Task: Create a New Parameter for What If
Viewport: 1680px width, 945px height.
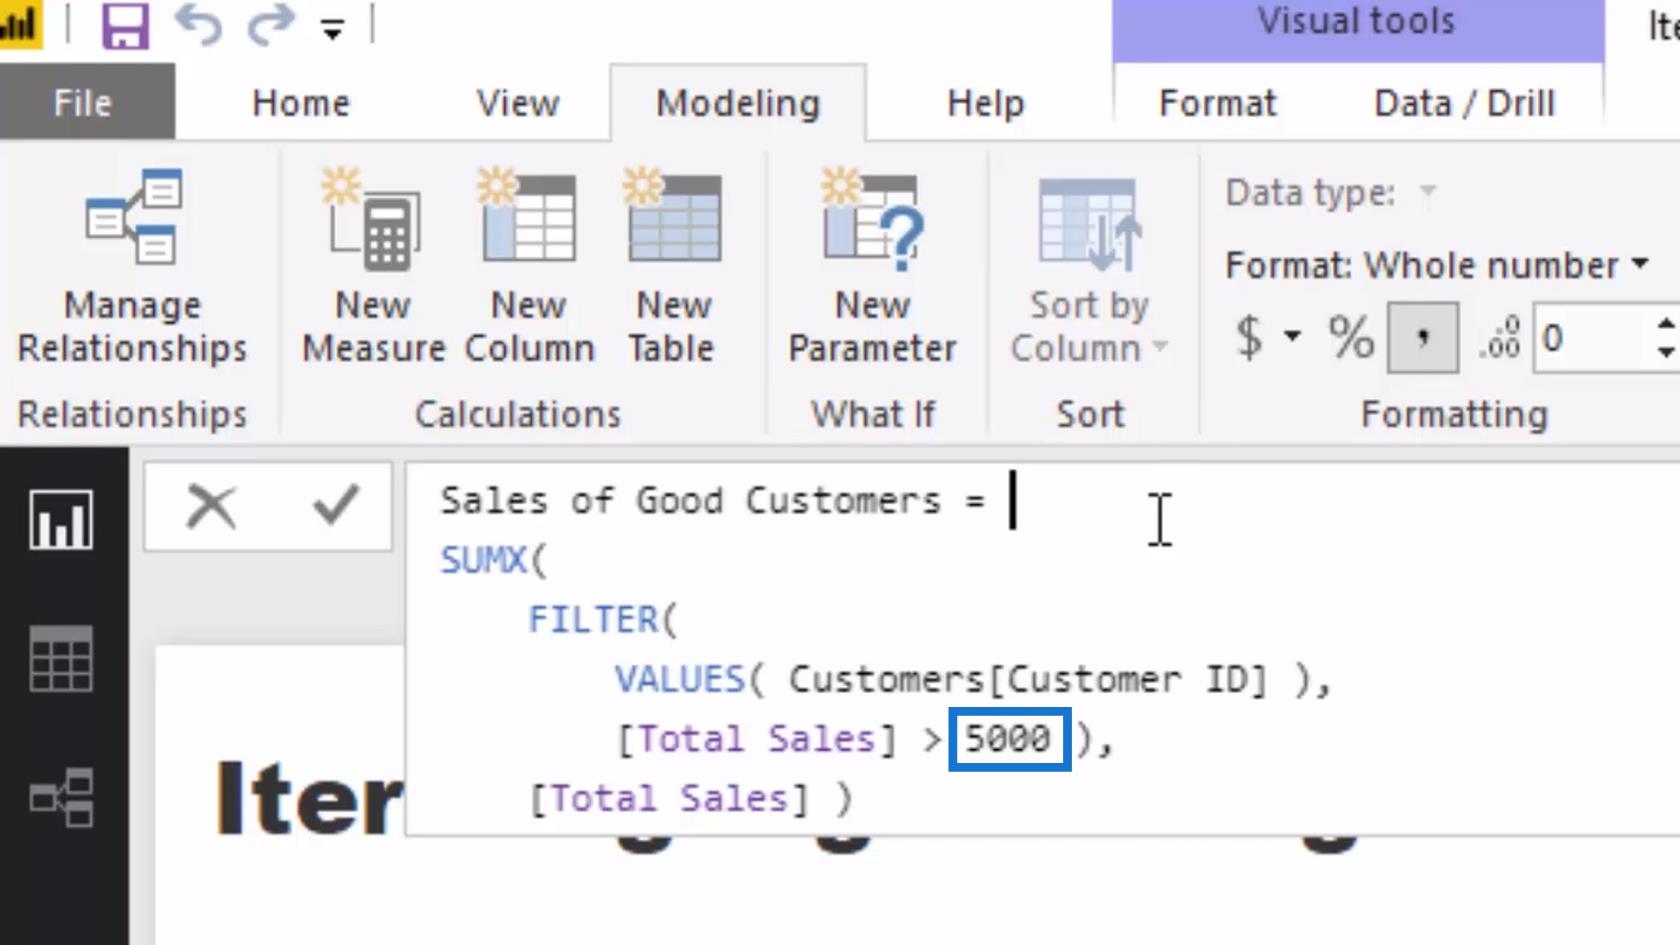Action: (872, 267)
